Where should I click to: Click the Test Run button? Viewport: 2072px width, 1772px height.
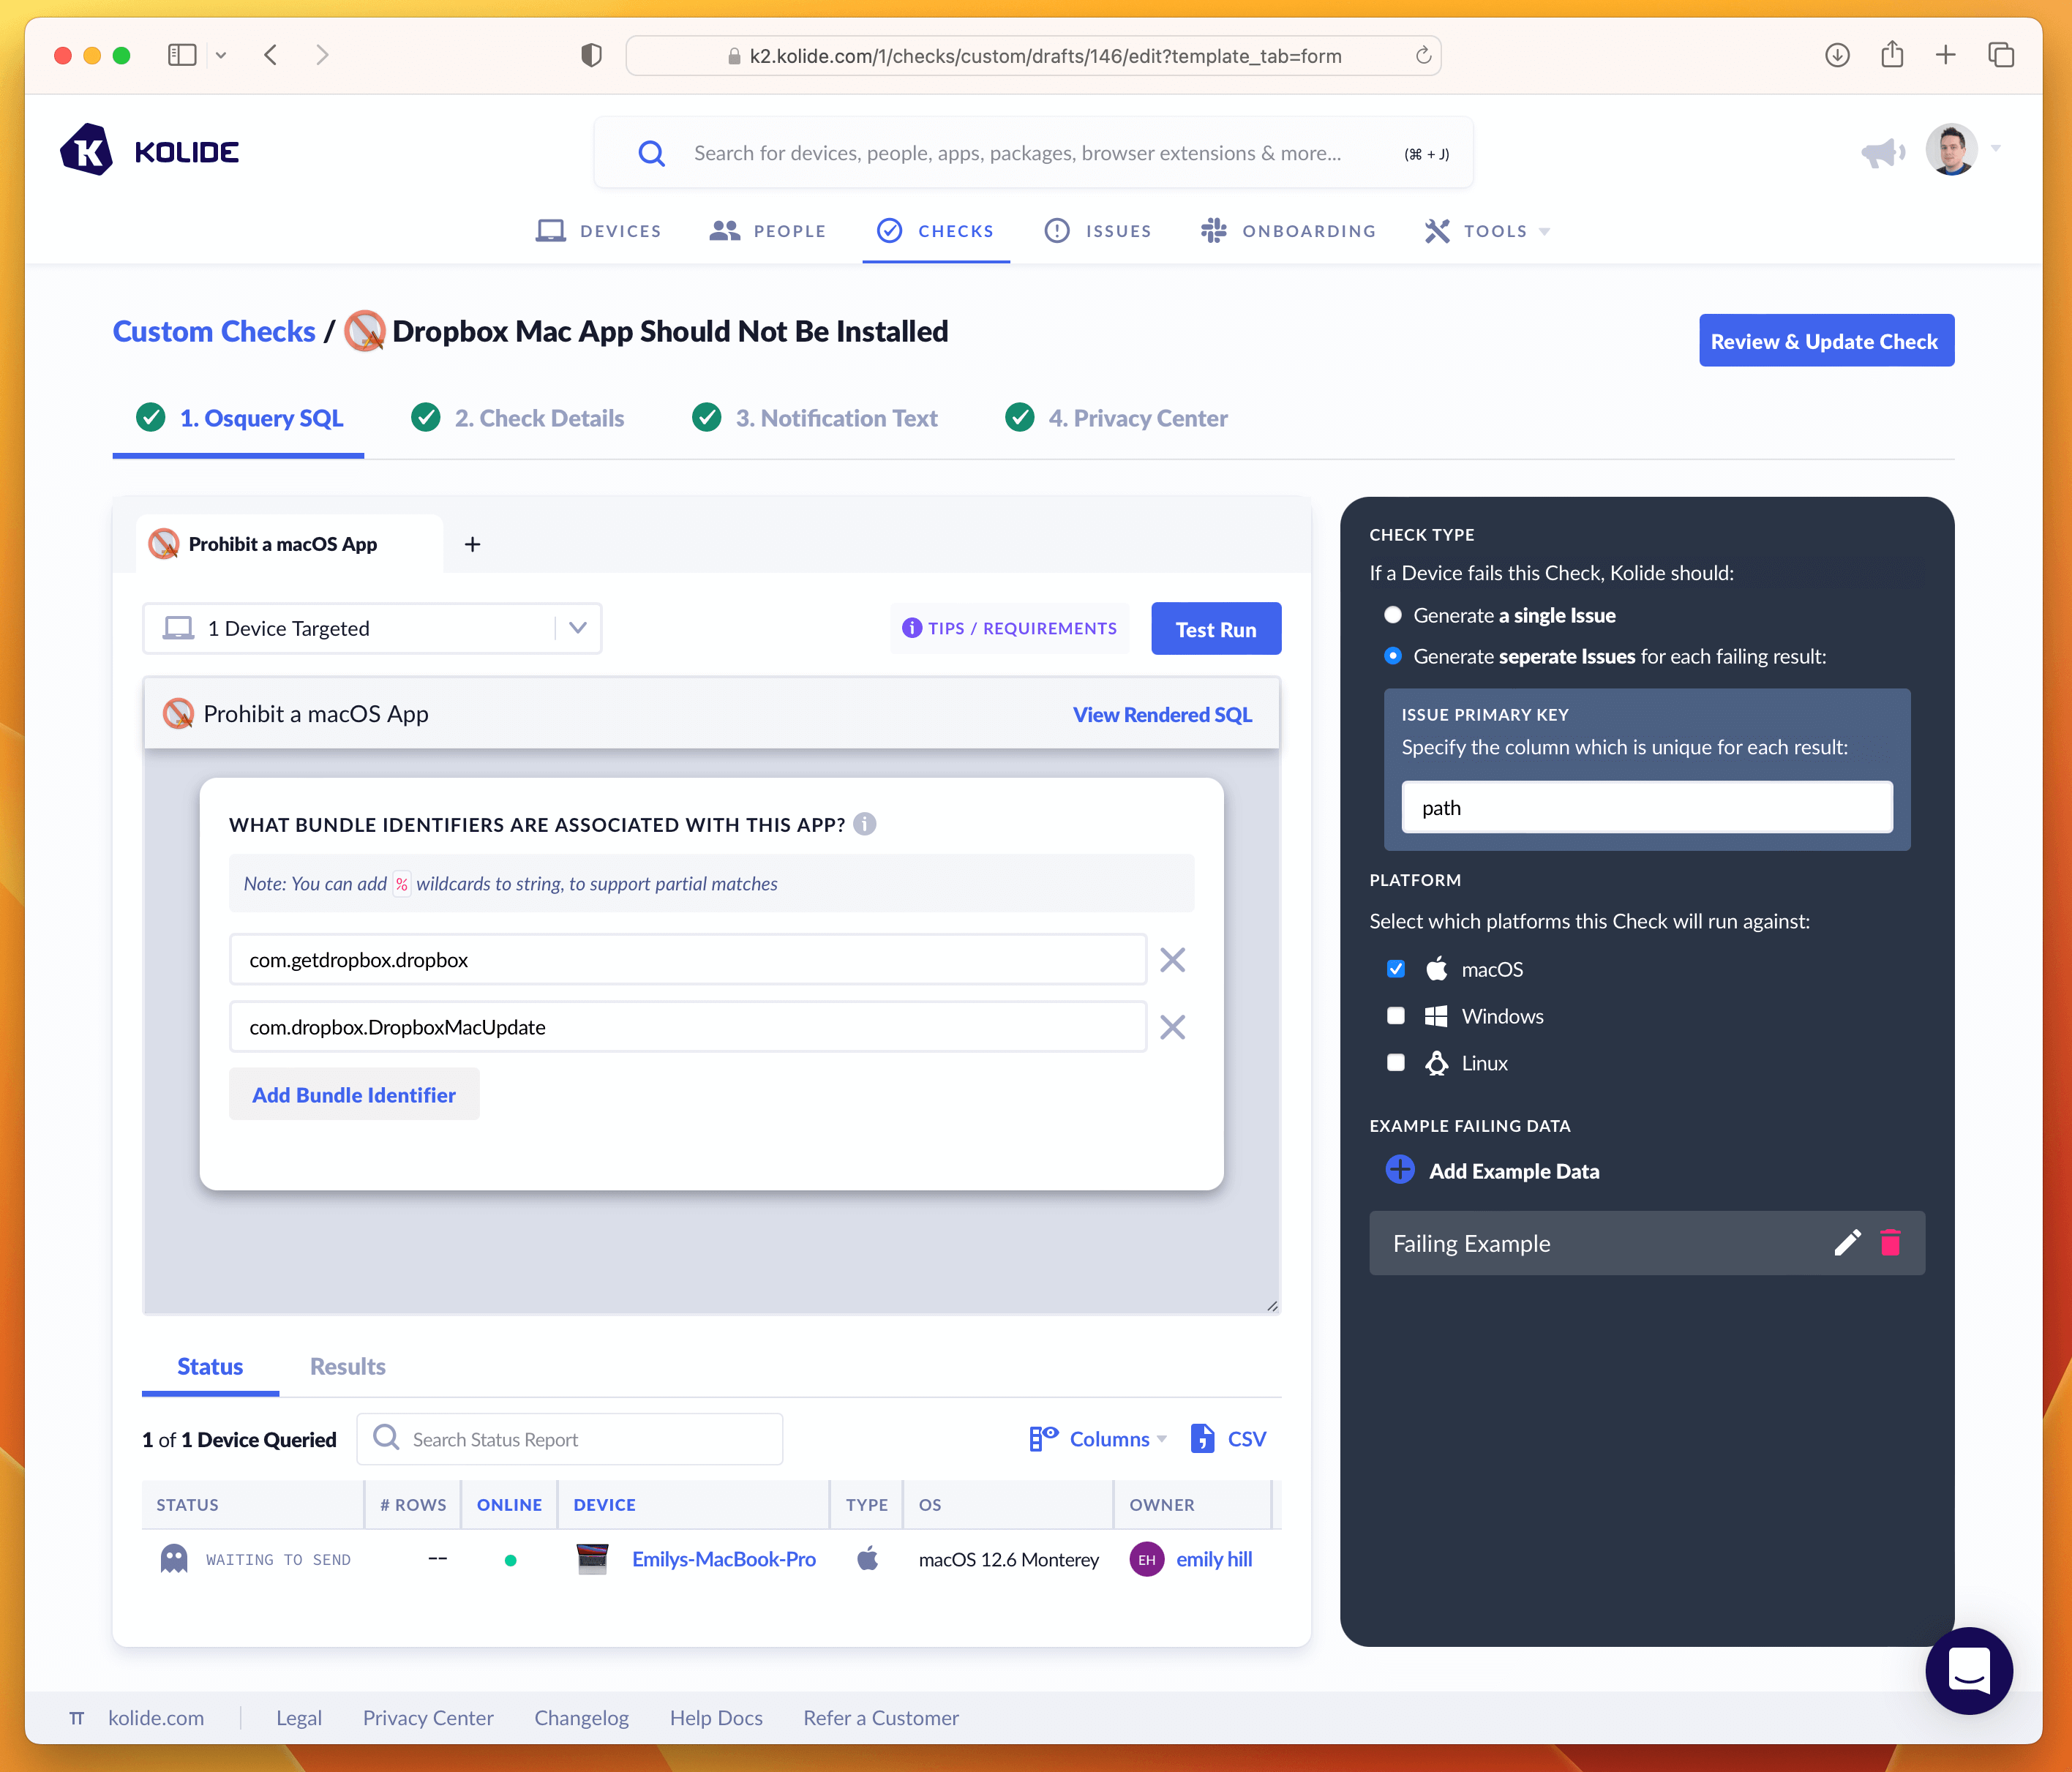pyautogui.click(x=1215, y=629)
